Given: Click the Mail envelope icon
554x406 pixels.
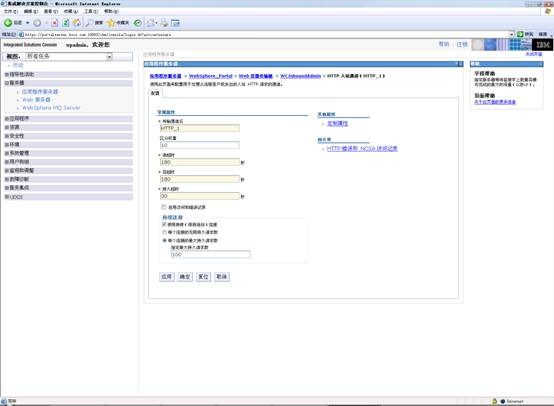Looking at the screenshot, I should tap(151, 23).
